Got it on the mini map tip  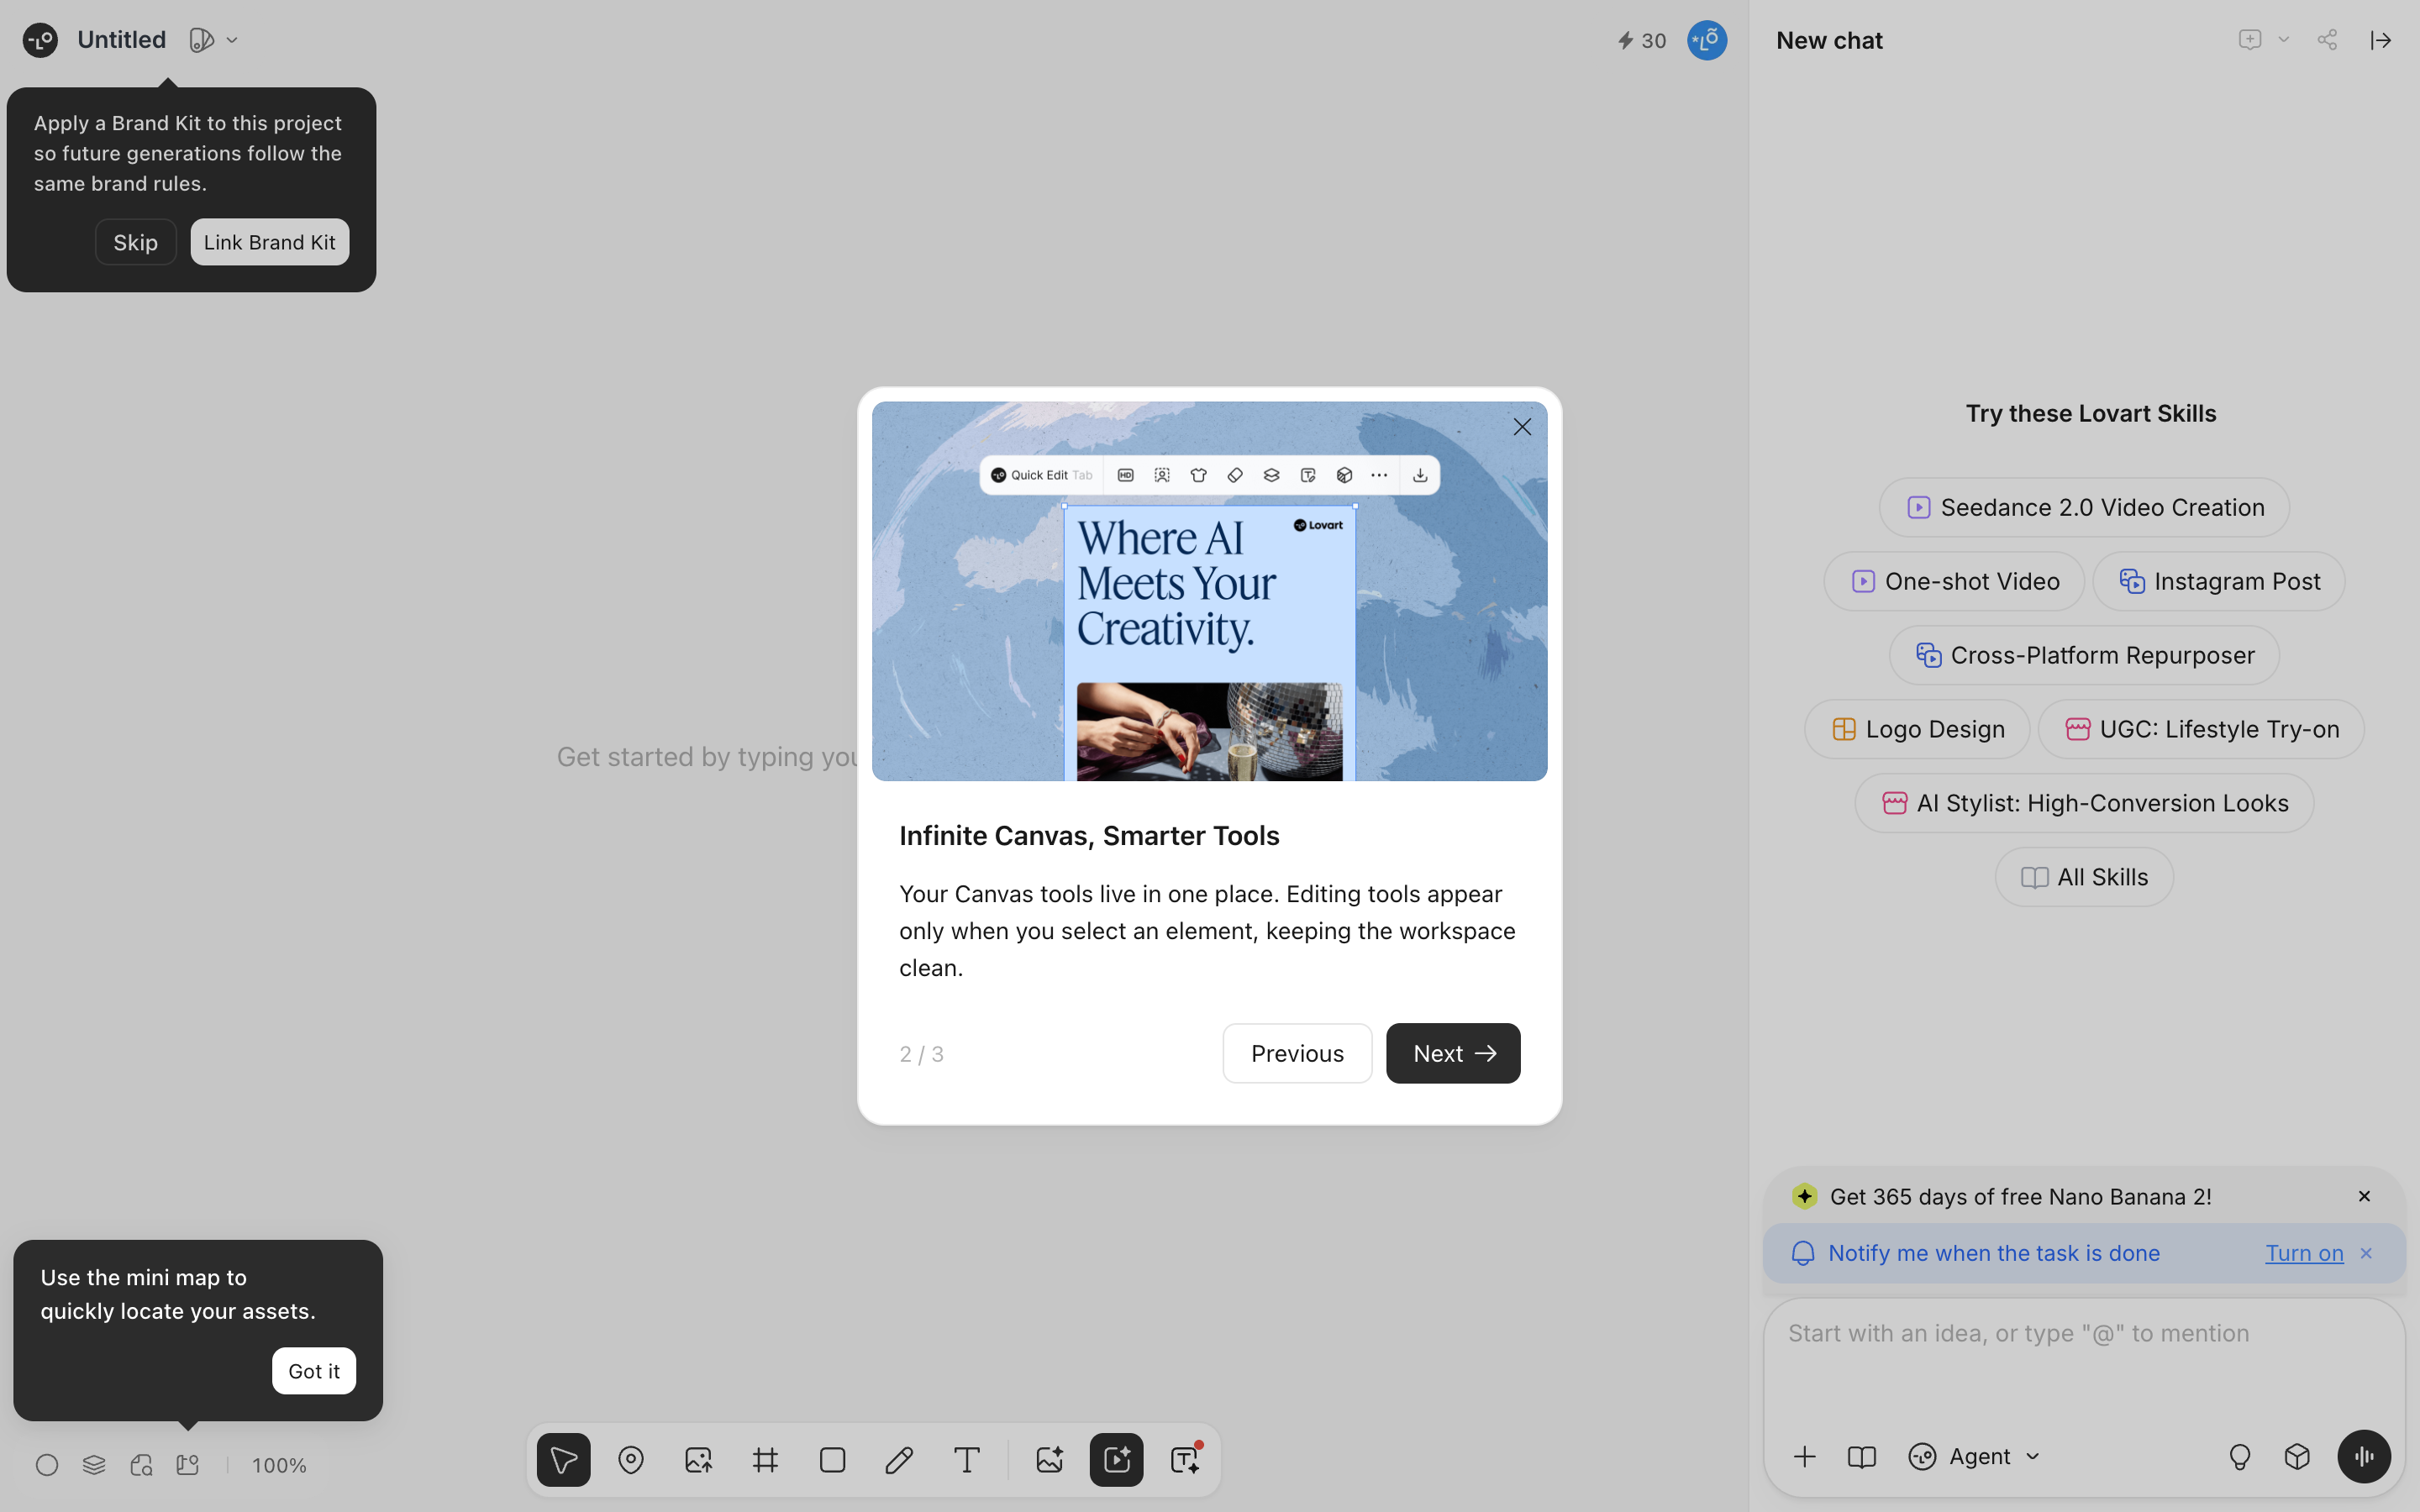[314, 1371]
